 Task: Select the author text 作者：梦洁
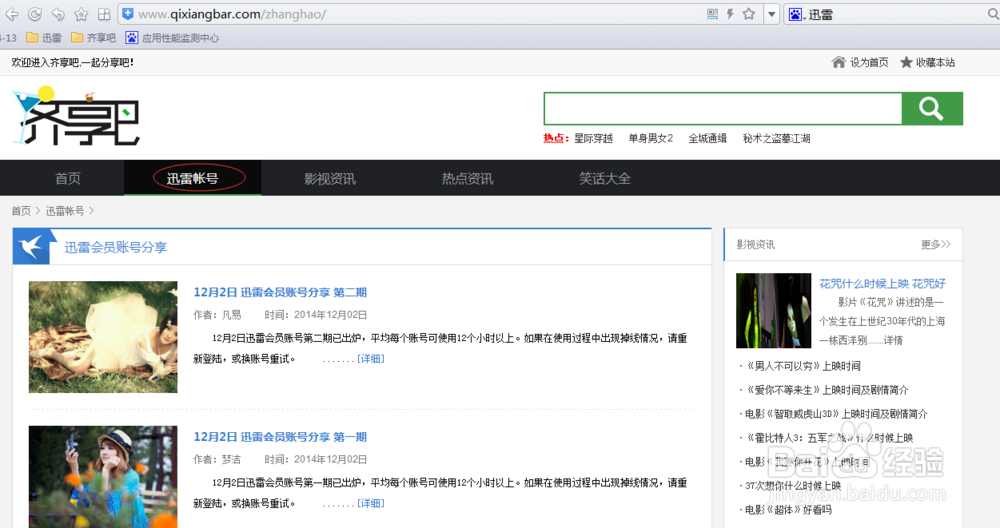217,459
